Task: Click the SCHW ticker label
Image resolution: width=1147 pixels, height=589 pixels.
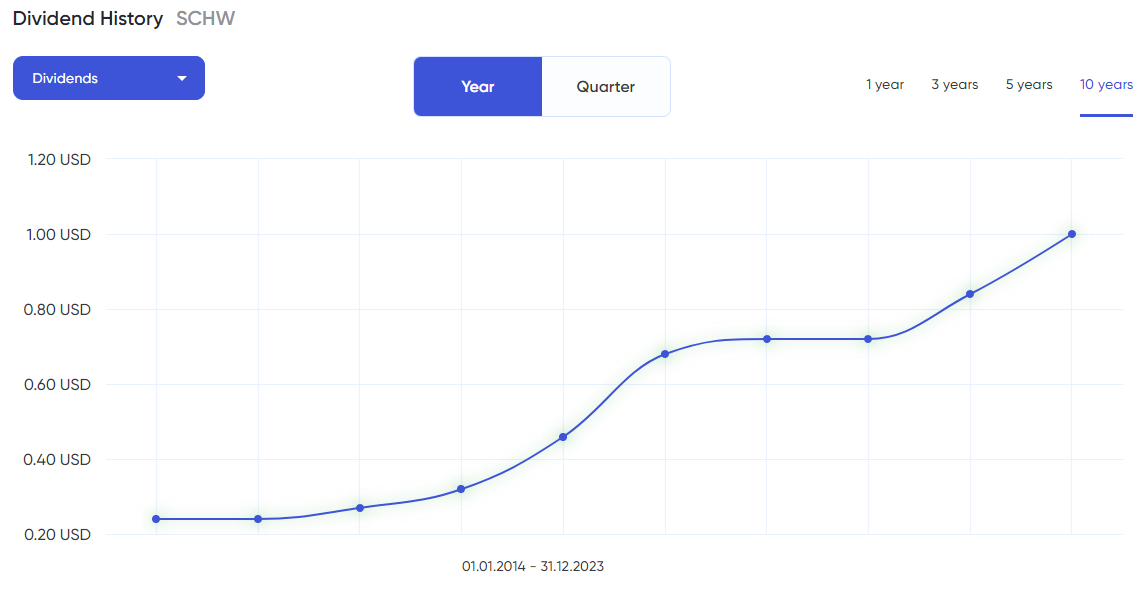Action: pyautogui.click(x=206, y=19)
